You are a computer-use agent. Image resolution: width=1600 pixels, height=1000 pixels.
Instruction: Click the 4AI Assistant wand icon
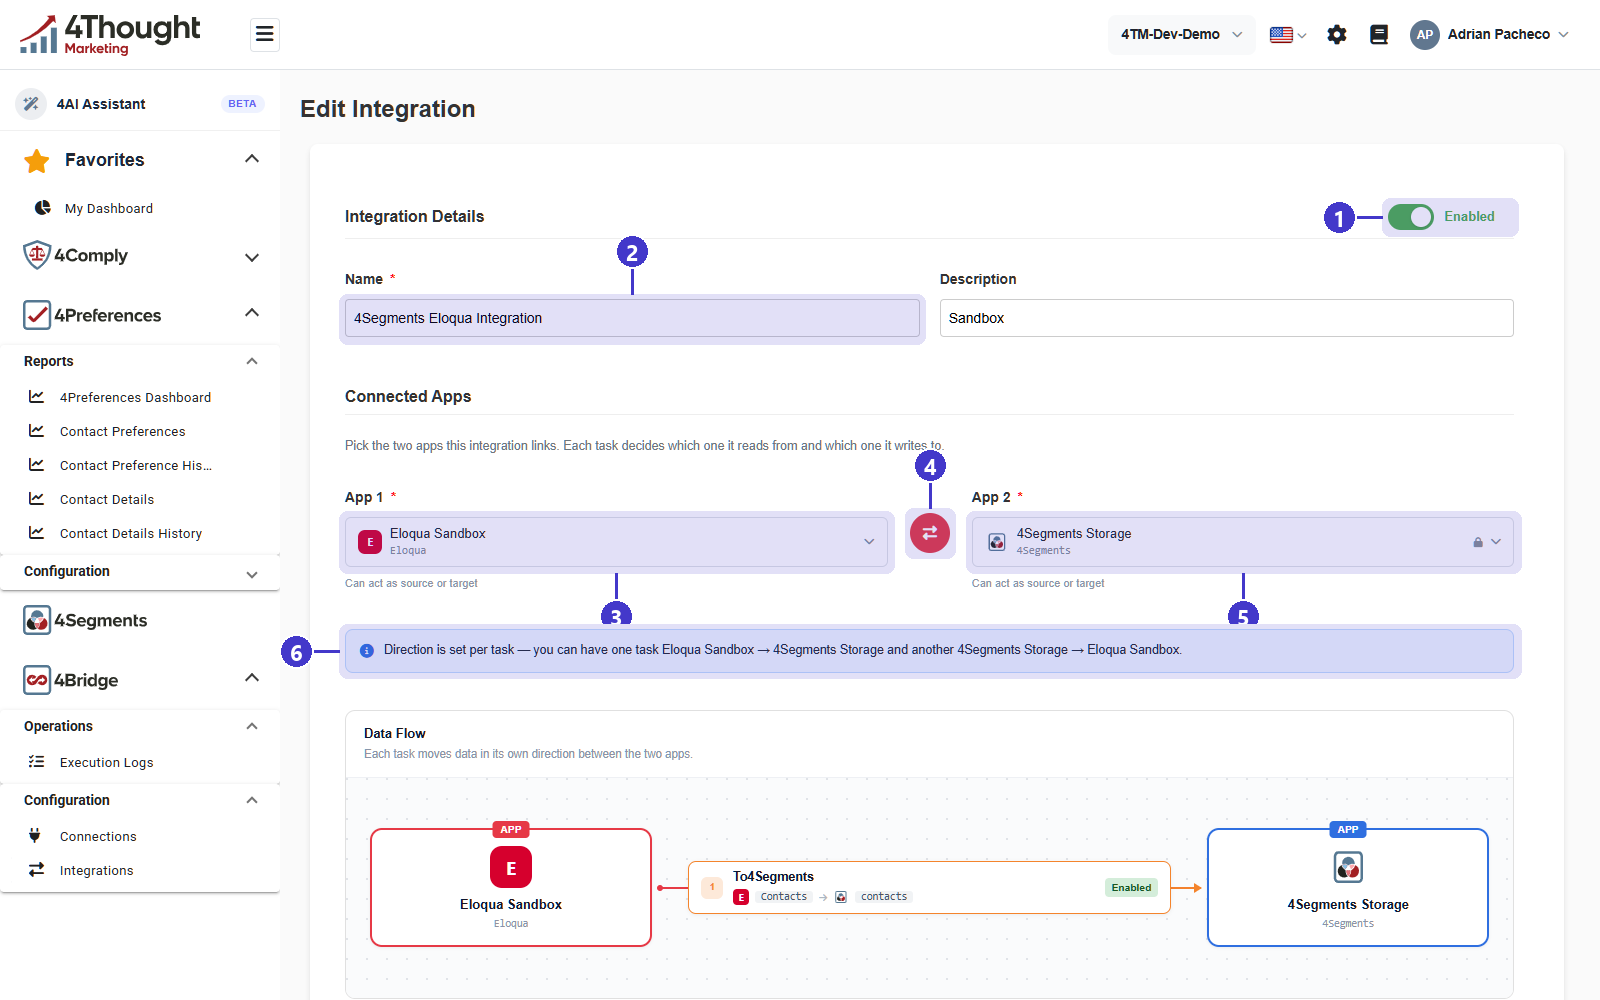click(31, 104)
